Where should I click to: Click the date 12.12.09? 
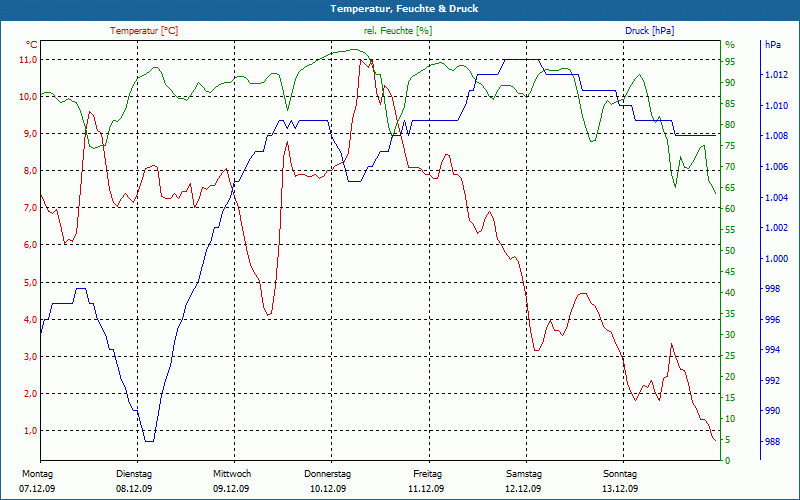[x=523, y=489]
